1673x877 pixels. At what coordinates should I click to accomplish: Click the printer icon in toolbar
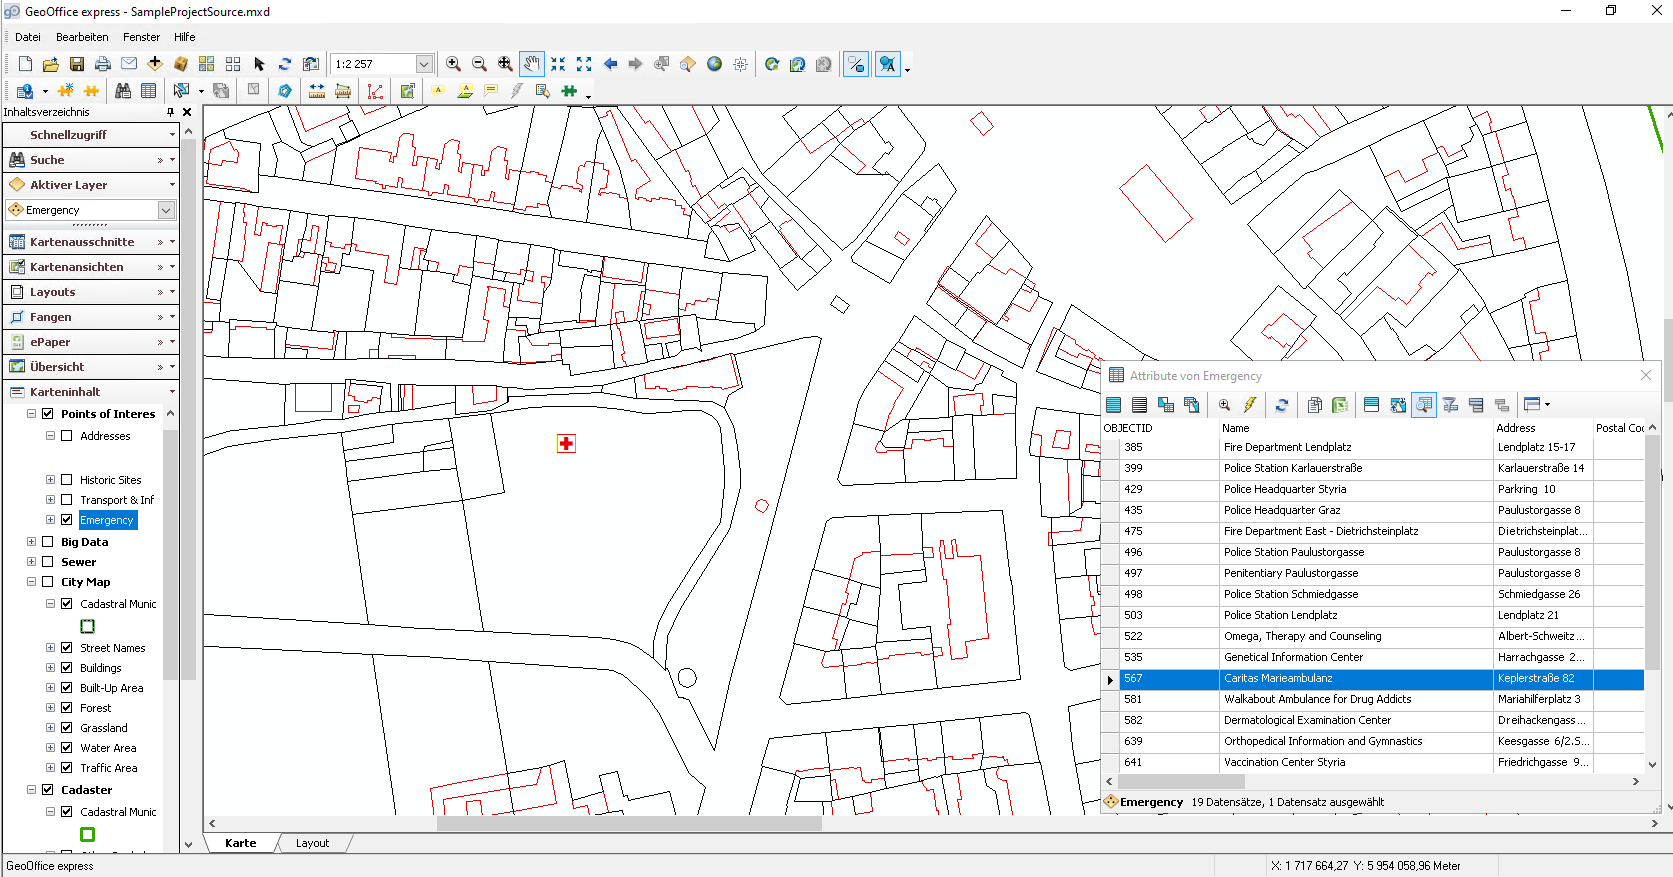[103, 64]
